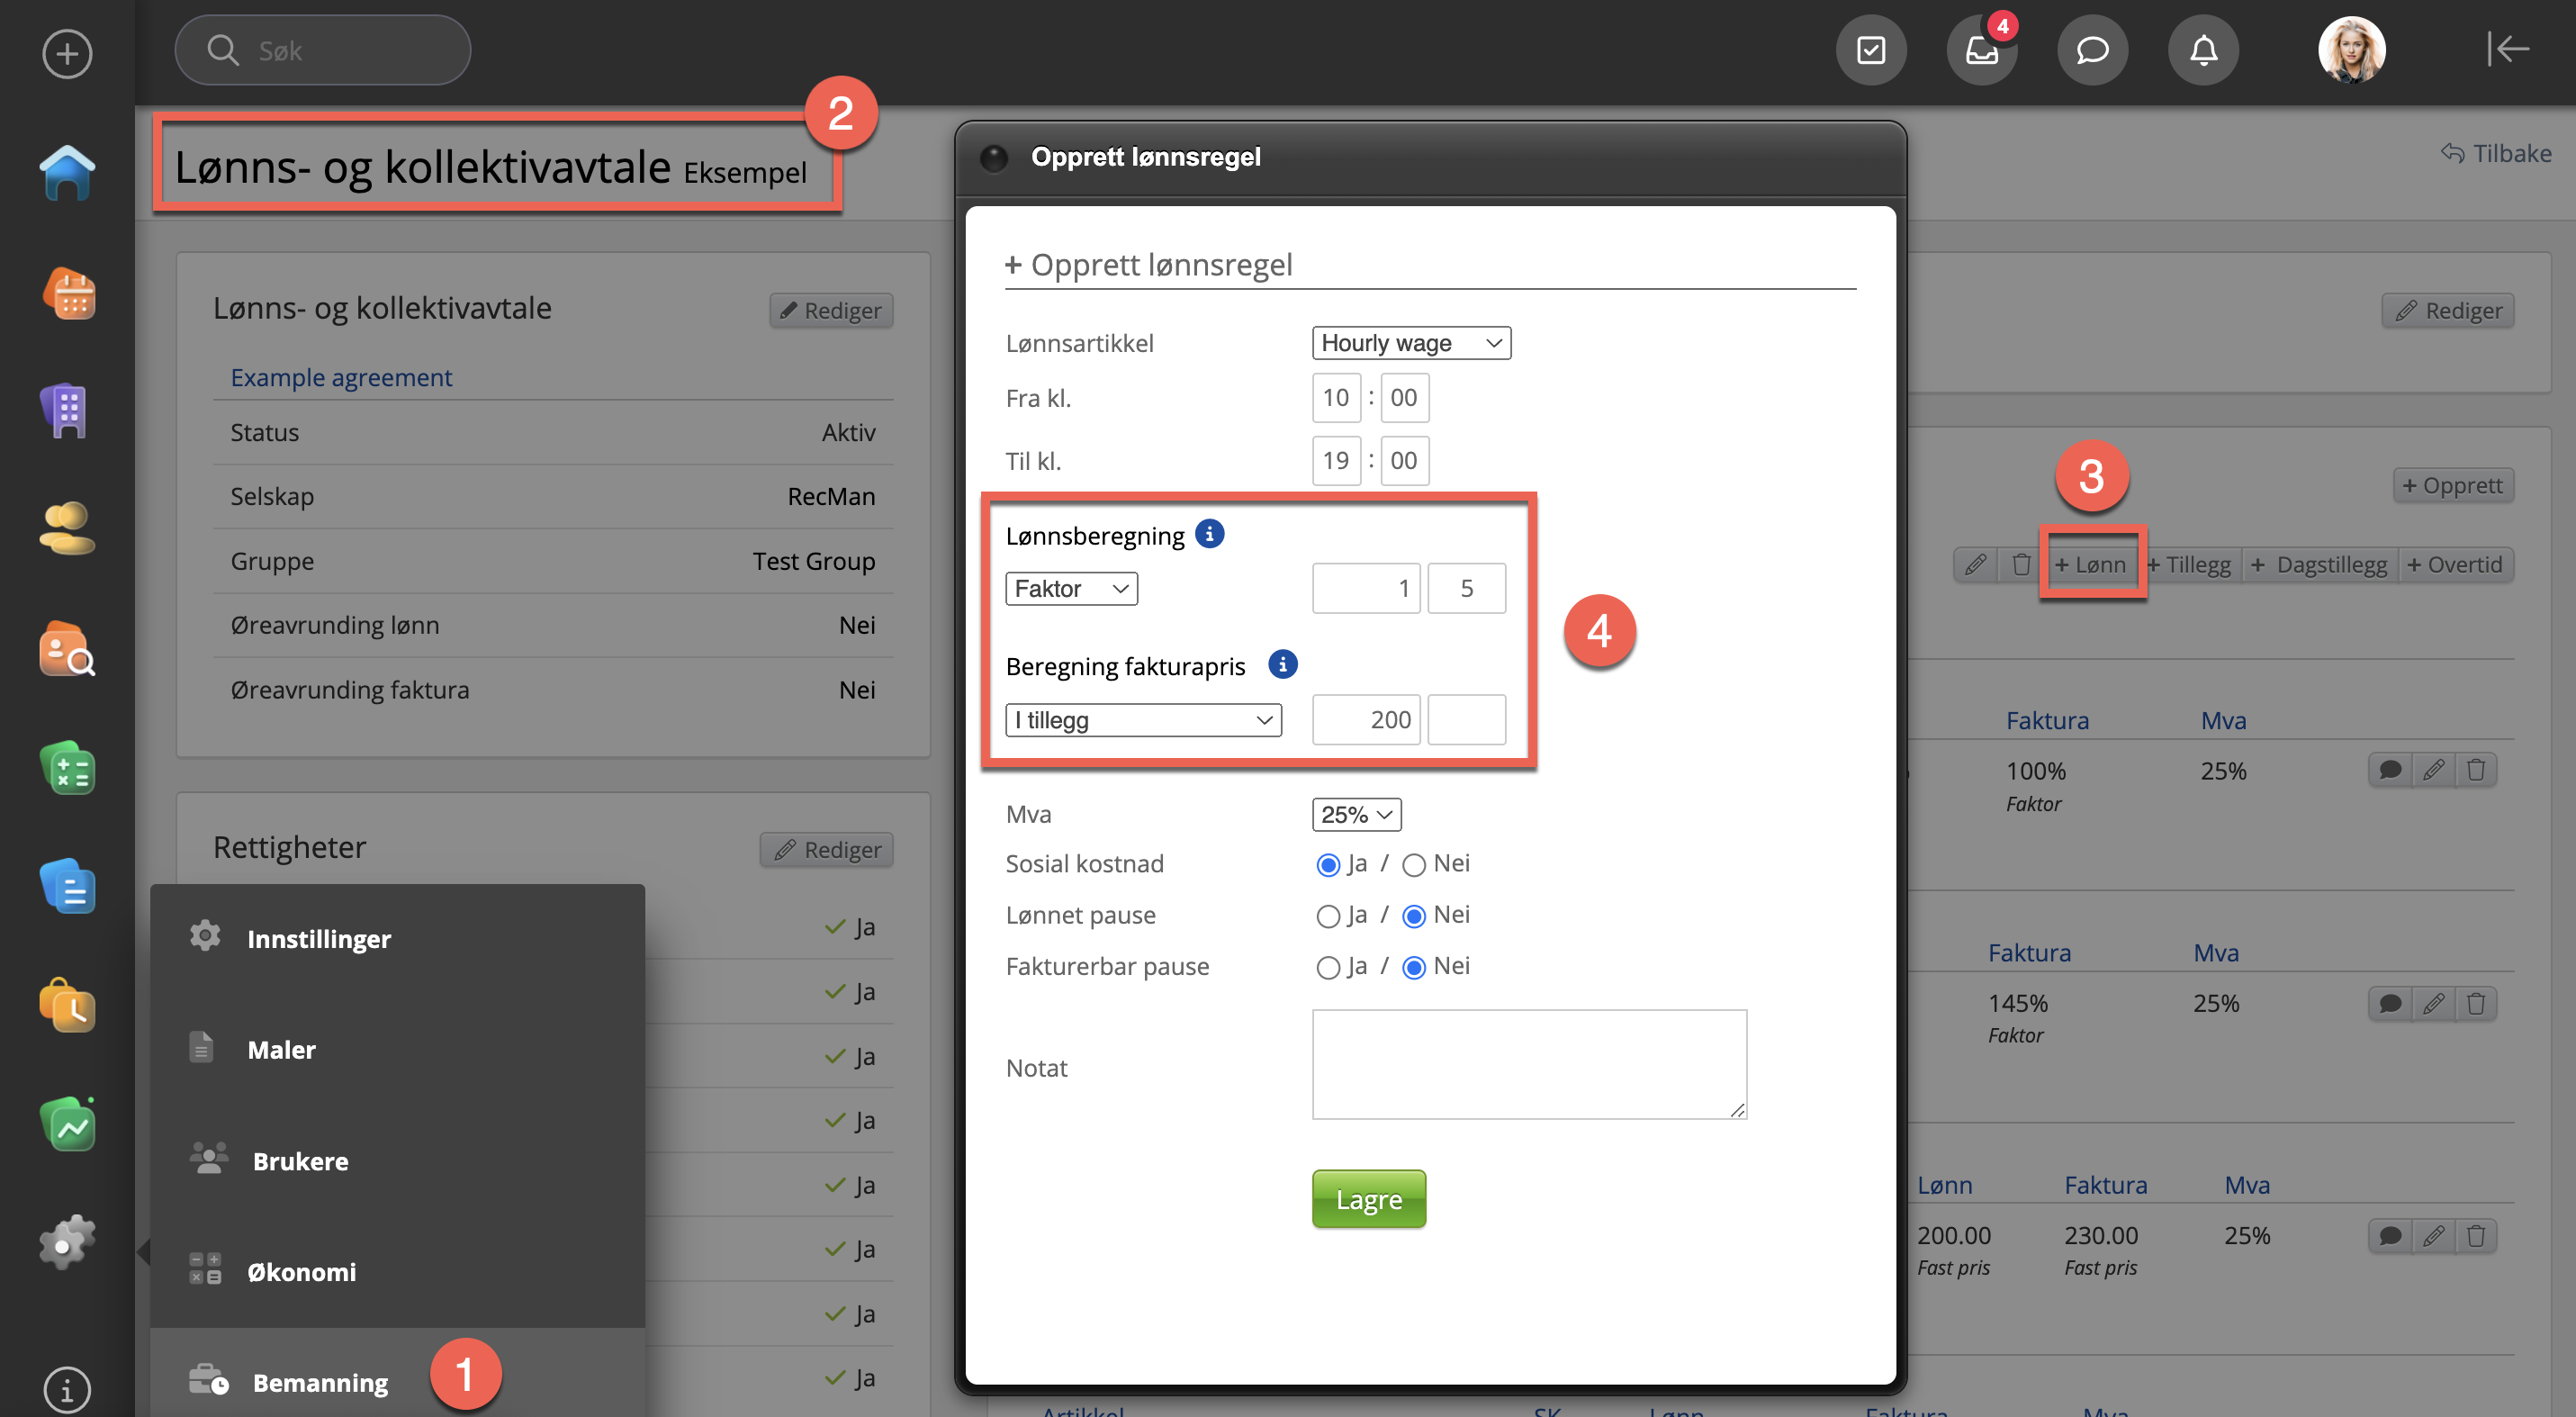Screen dimensions: 2576x1417
Task: Open the tasks checklist icon in top bar
Action: click(x=1870, y=50)
